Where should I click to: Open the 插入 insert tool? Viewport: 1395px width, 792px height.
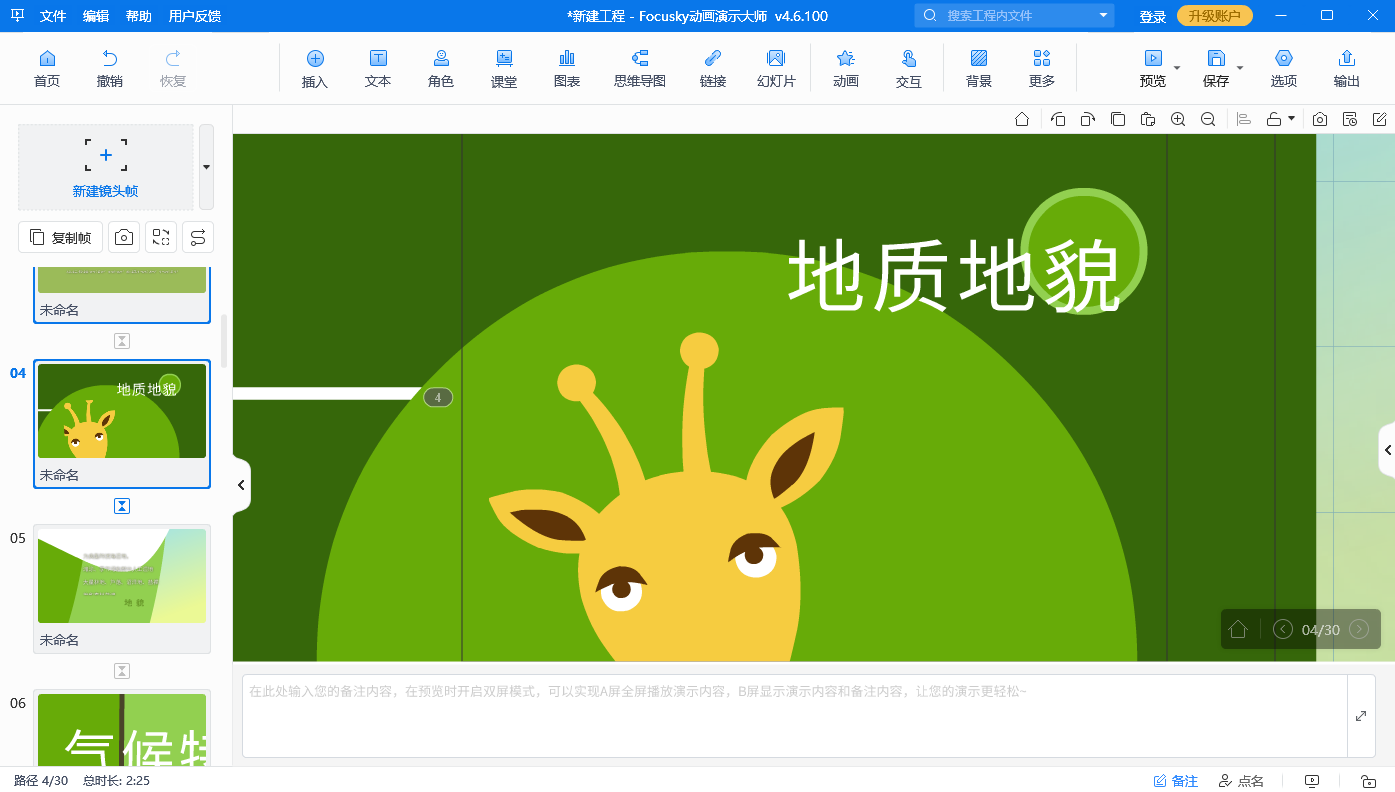315,69
